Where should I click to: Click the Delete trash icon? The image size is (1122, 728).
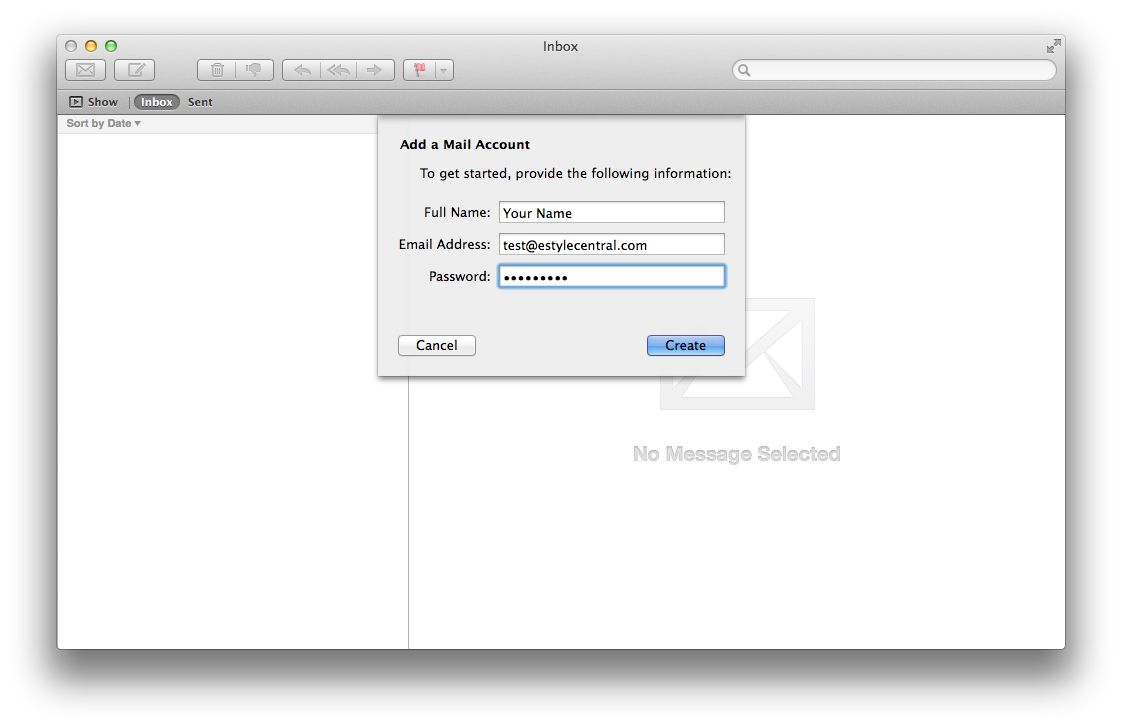pyautogui.click(x=217, y=70)
